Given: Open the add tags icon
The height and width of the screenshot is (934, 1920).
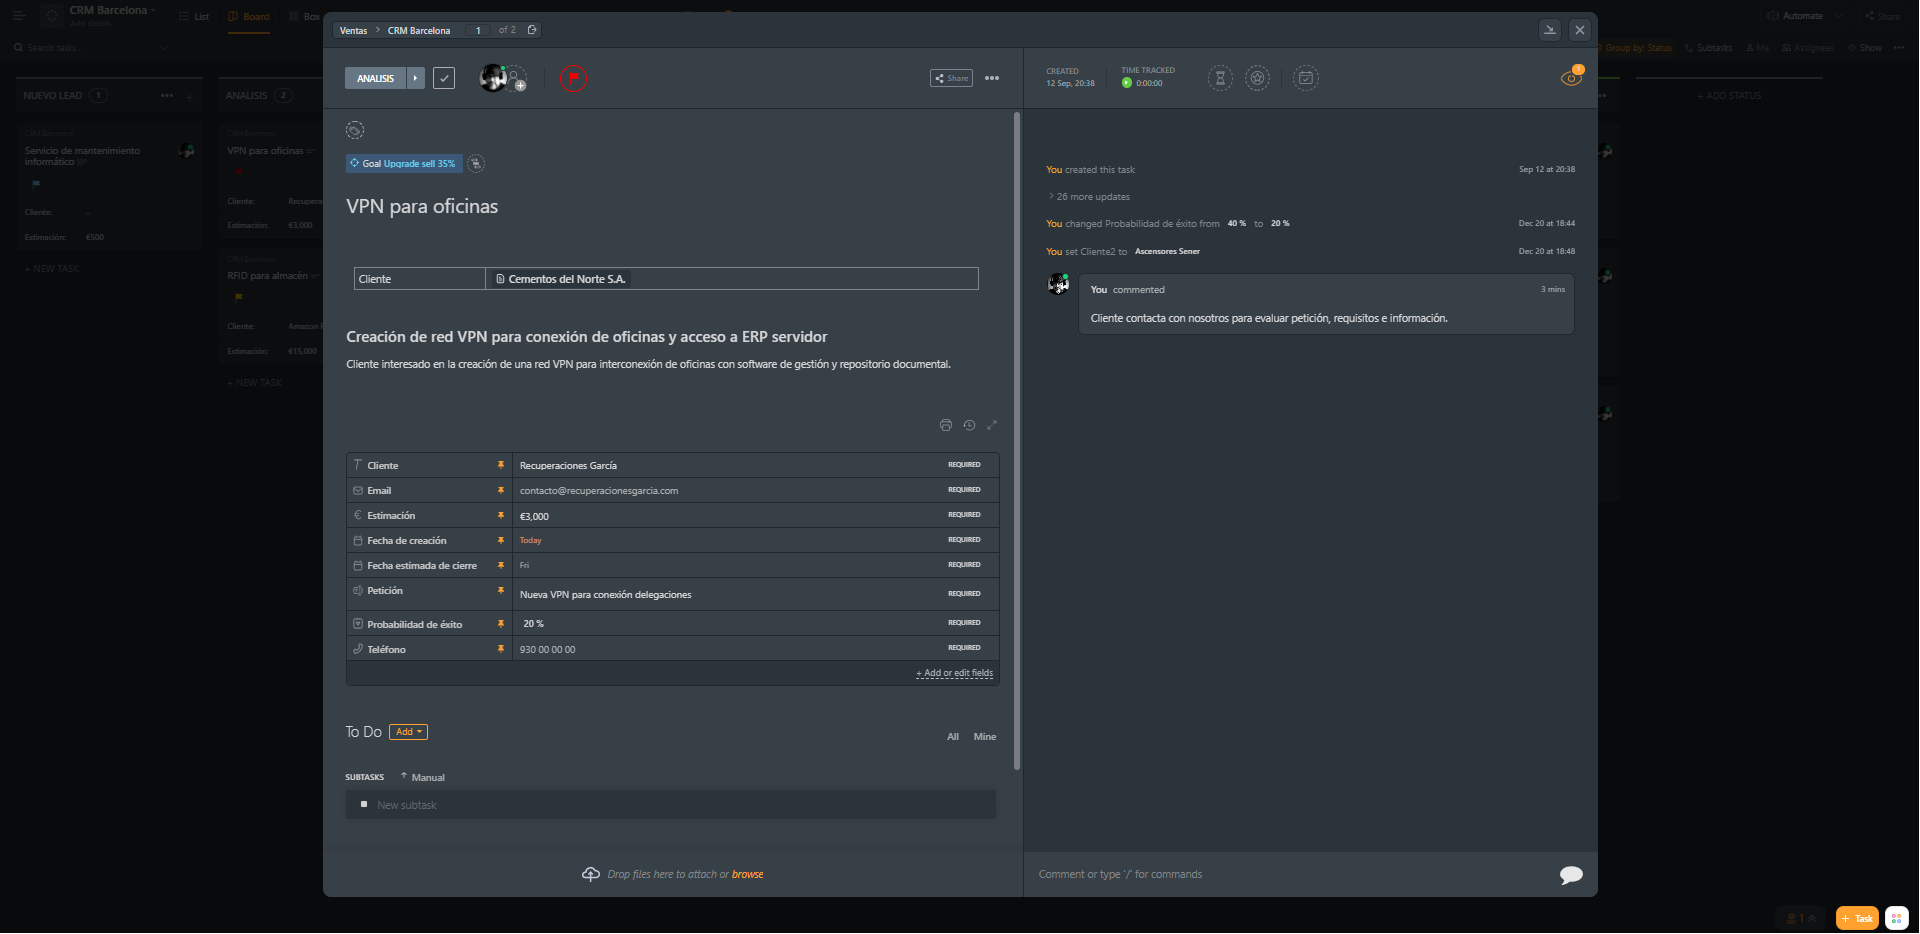Looking at the screenshot, I should tap(355, 130).
